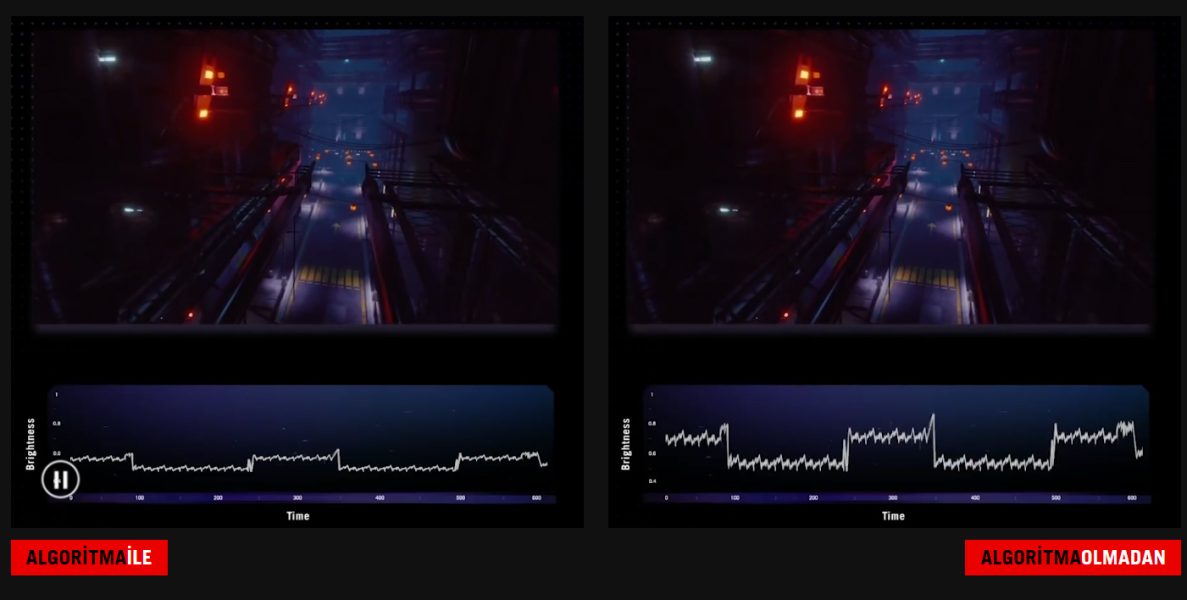The width and height of the screenshot is (1187, 600).
Task: Click the right graph time axis bar
Action: [x=897, y=499]
